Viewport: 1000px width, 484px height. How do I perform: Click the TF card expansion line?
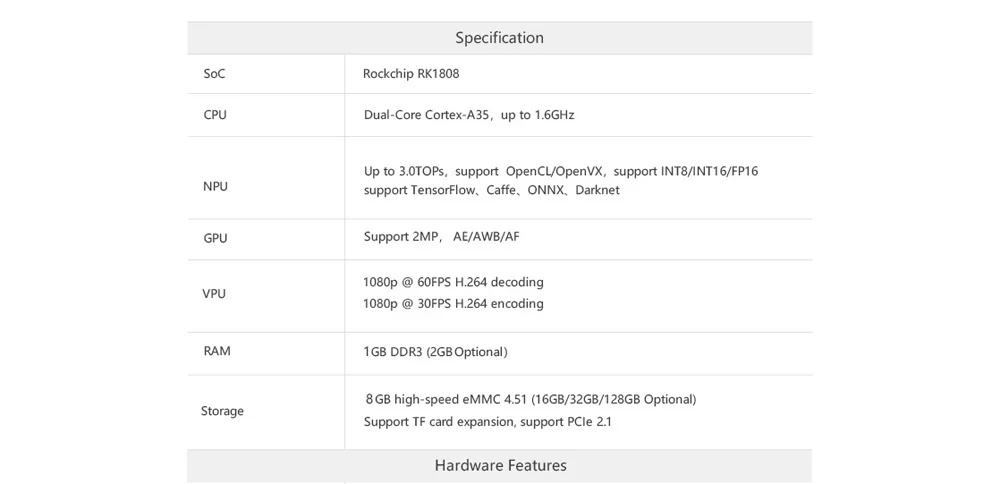pos(487,421)
